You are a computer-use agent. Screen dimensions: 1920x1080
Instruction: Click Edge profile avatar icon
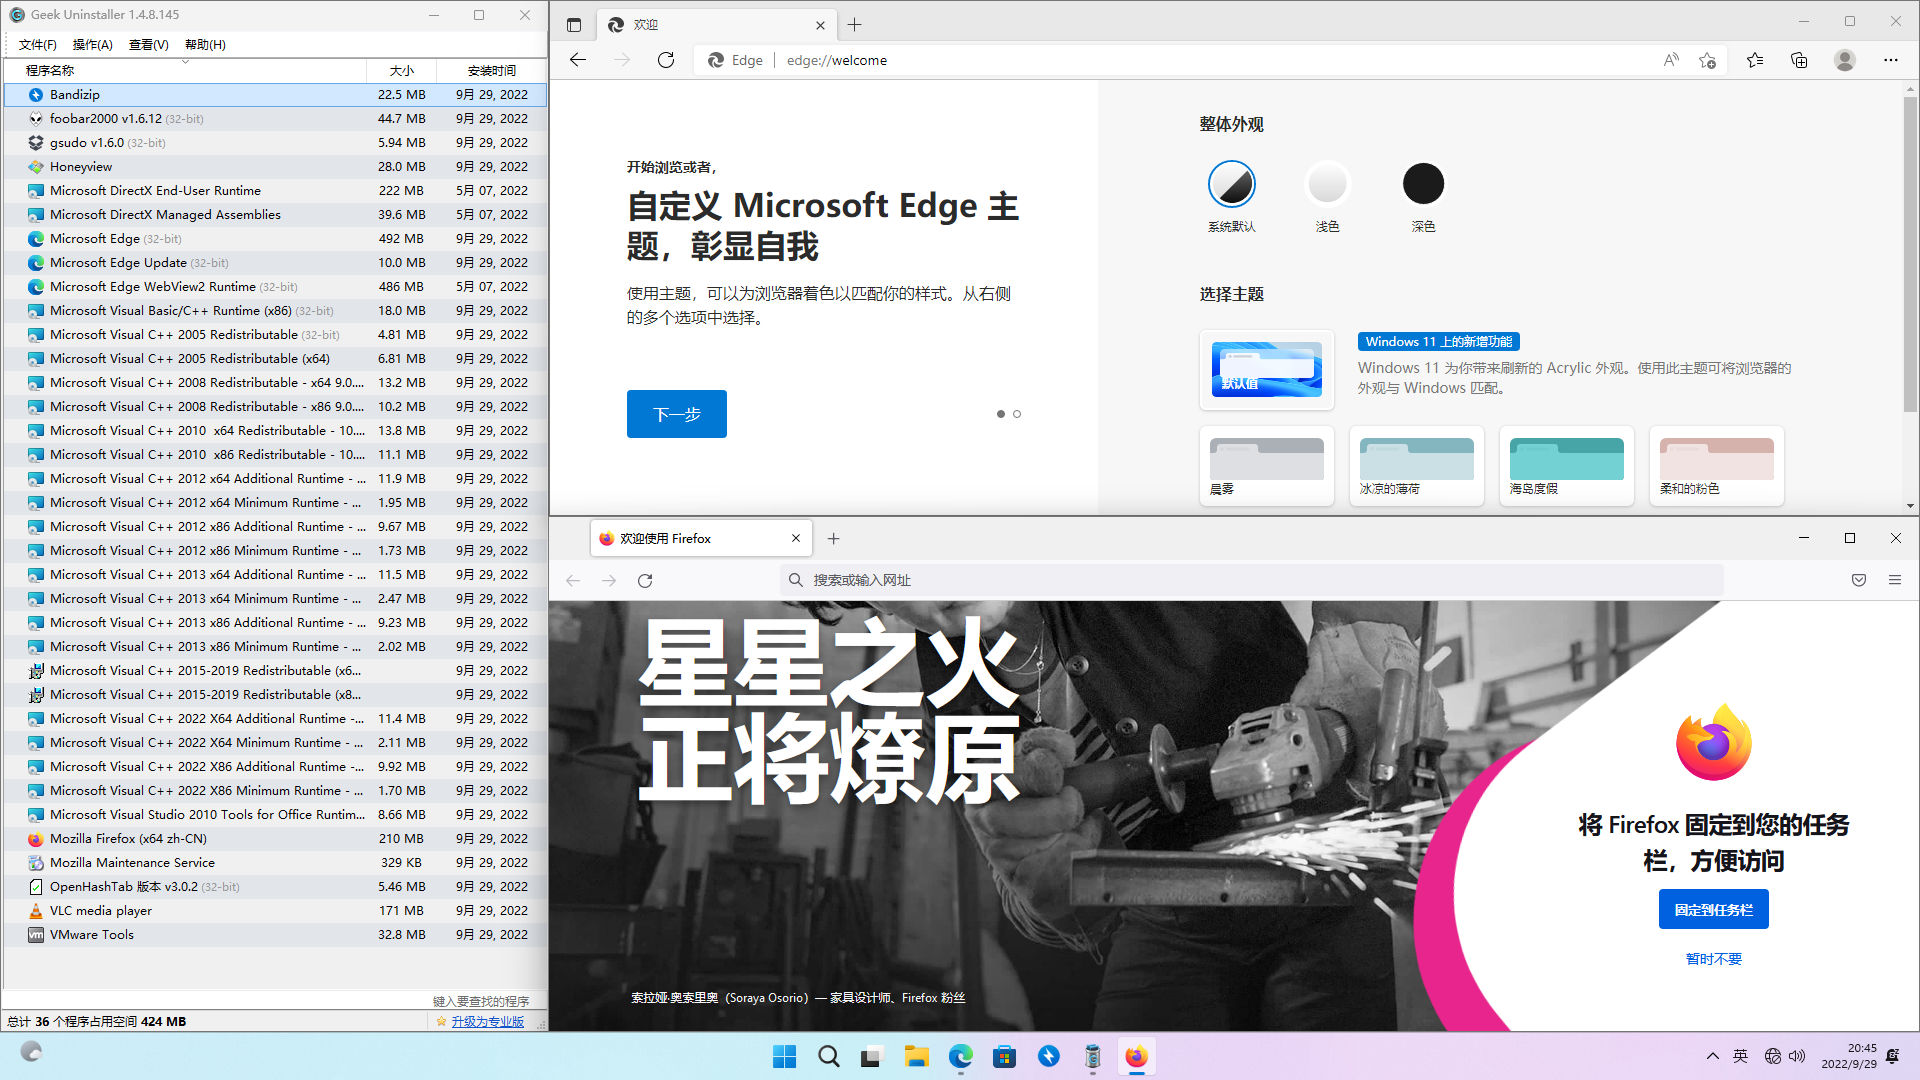click(1845, 60)
